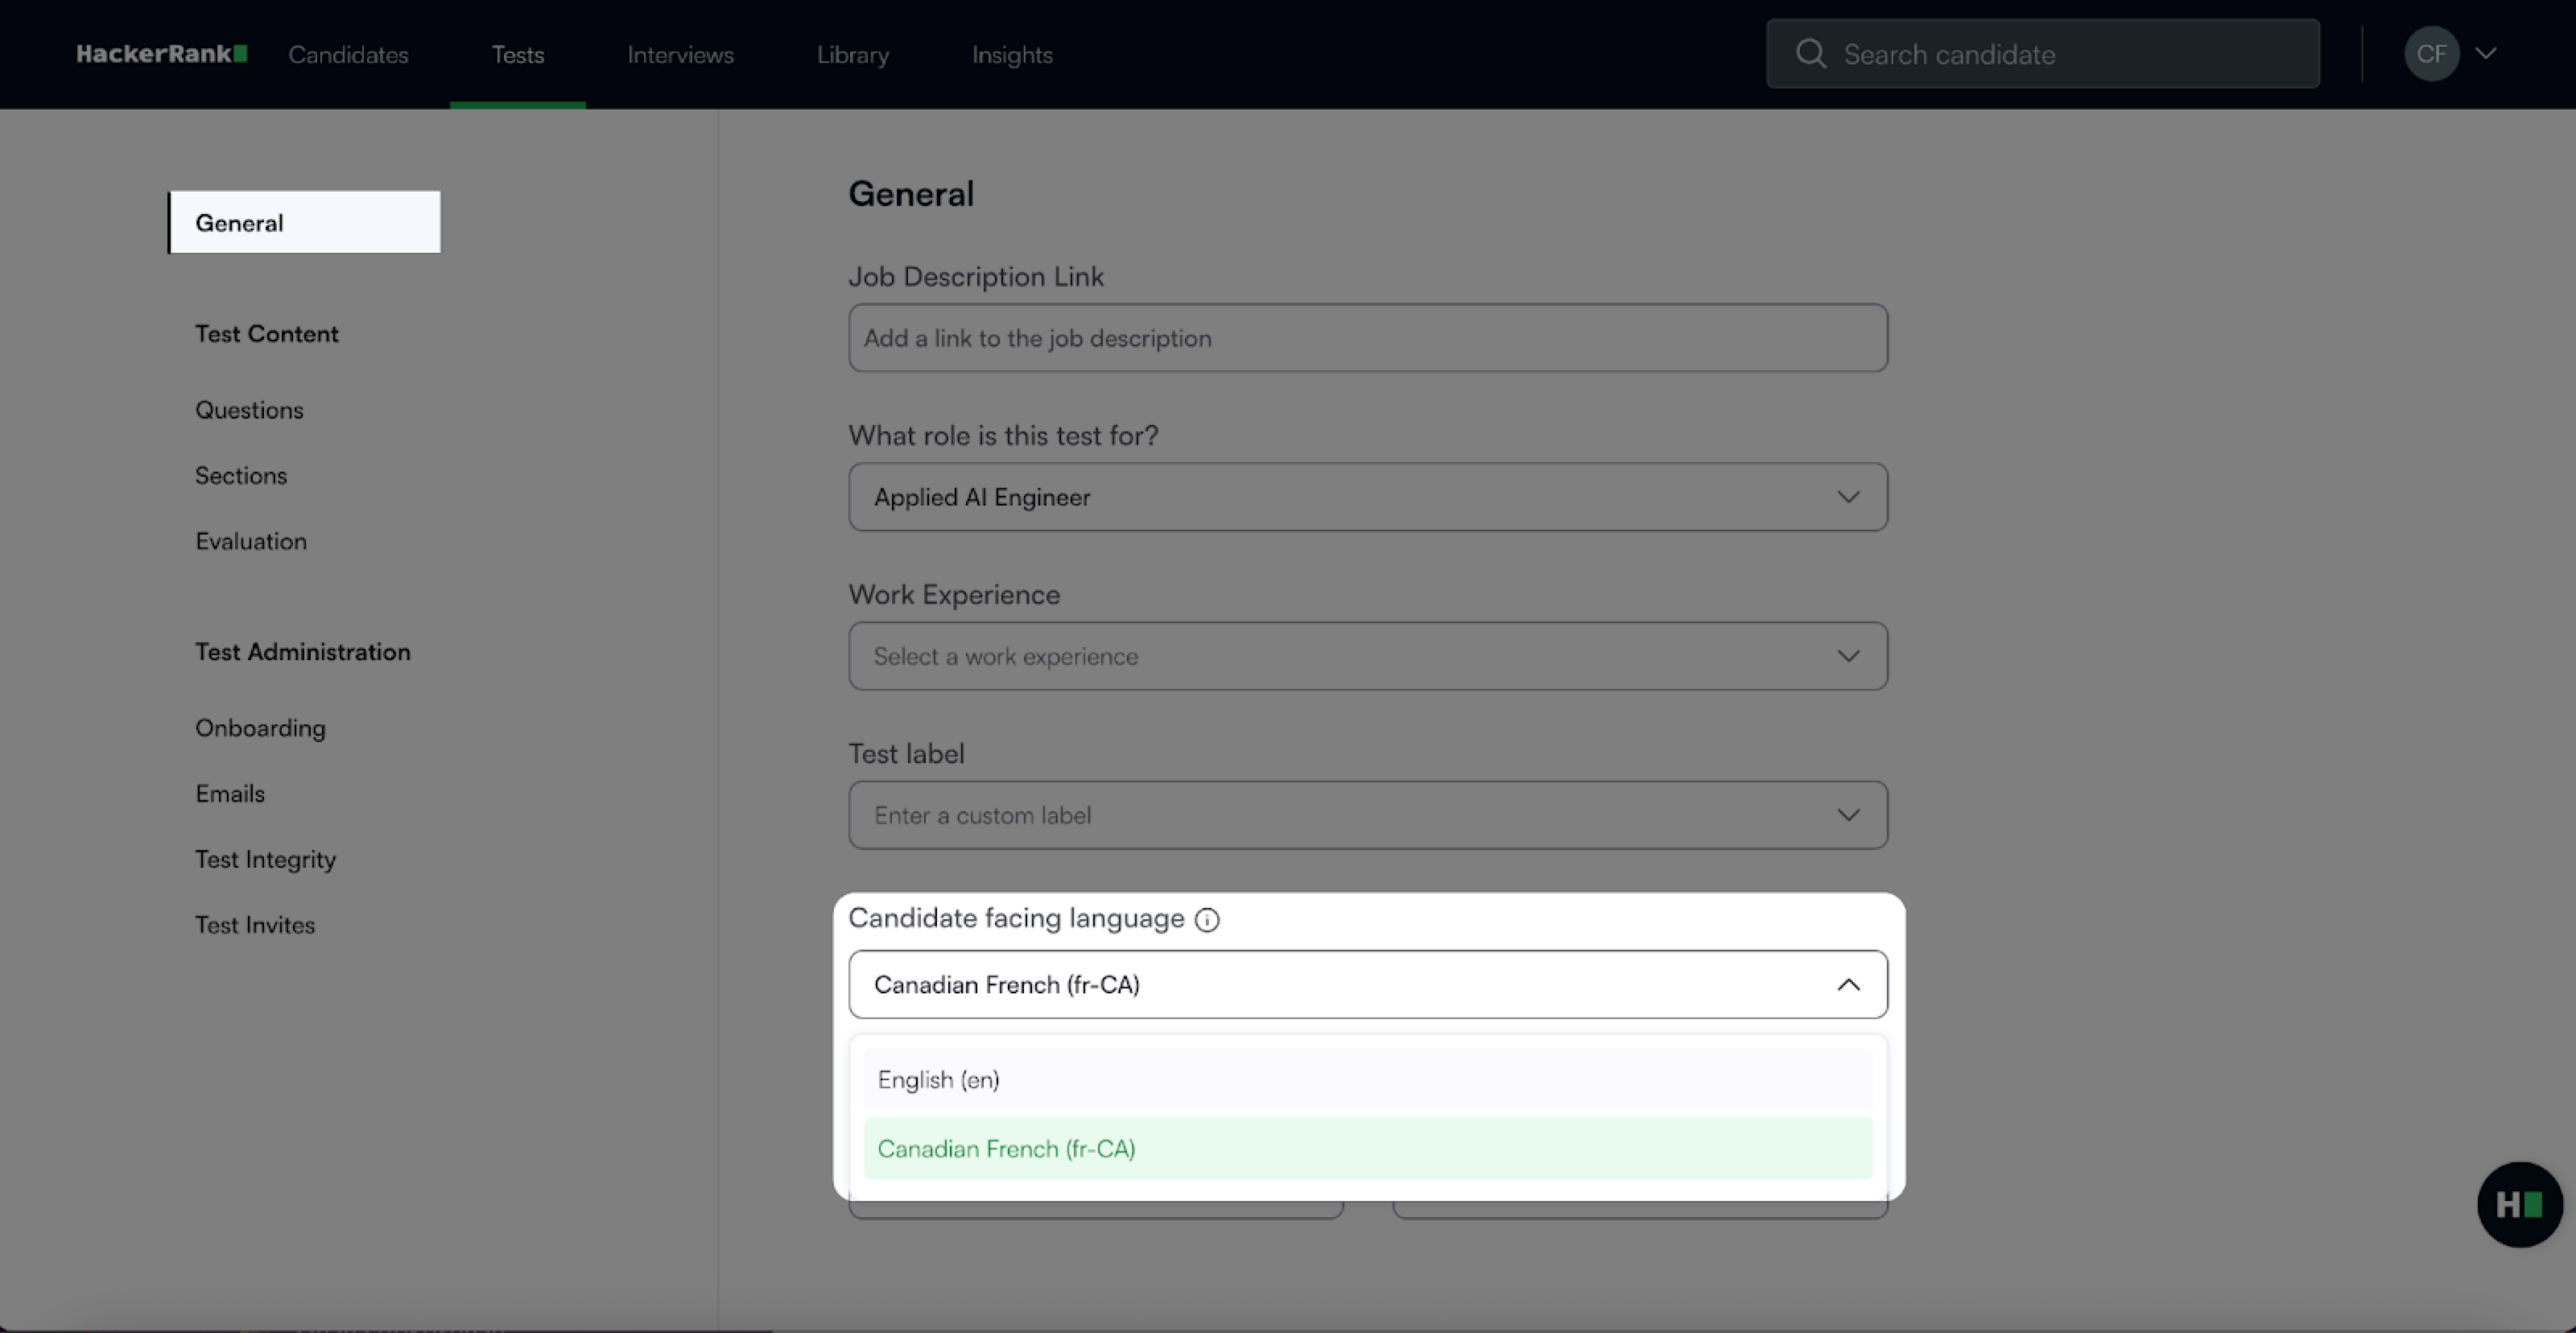Expand the account menu chevron
The height and width of the screenshot is (1333, 2576).
[x=2486, y=54]
